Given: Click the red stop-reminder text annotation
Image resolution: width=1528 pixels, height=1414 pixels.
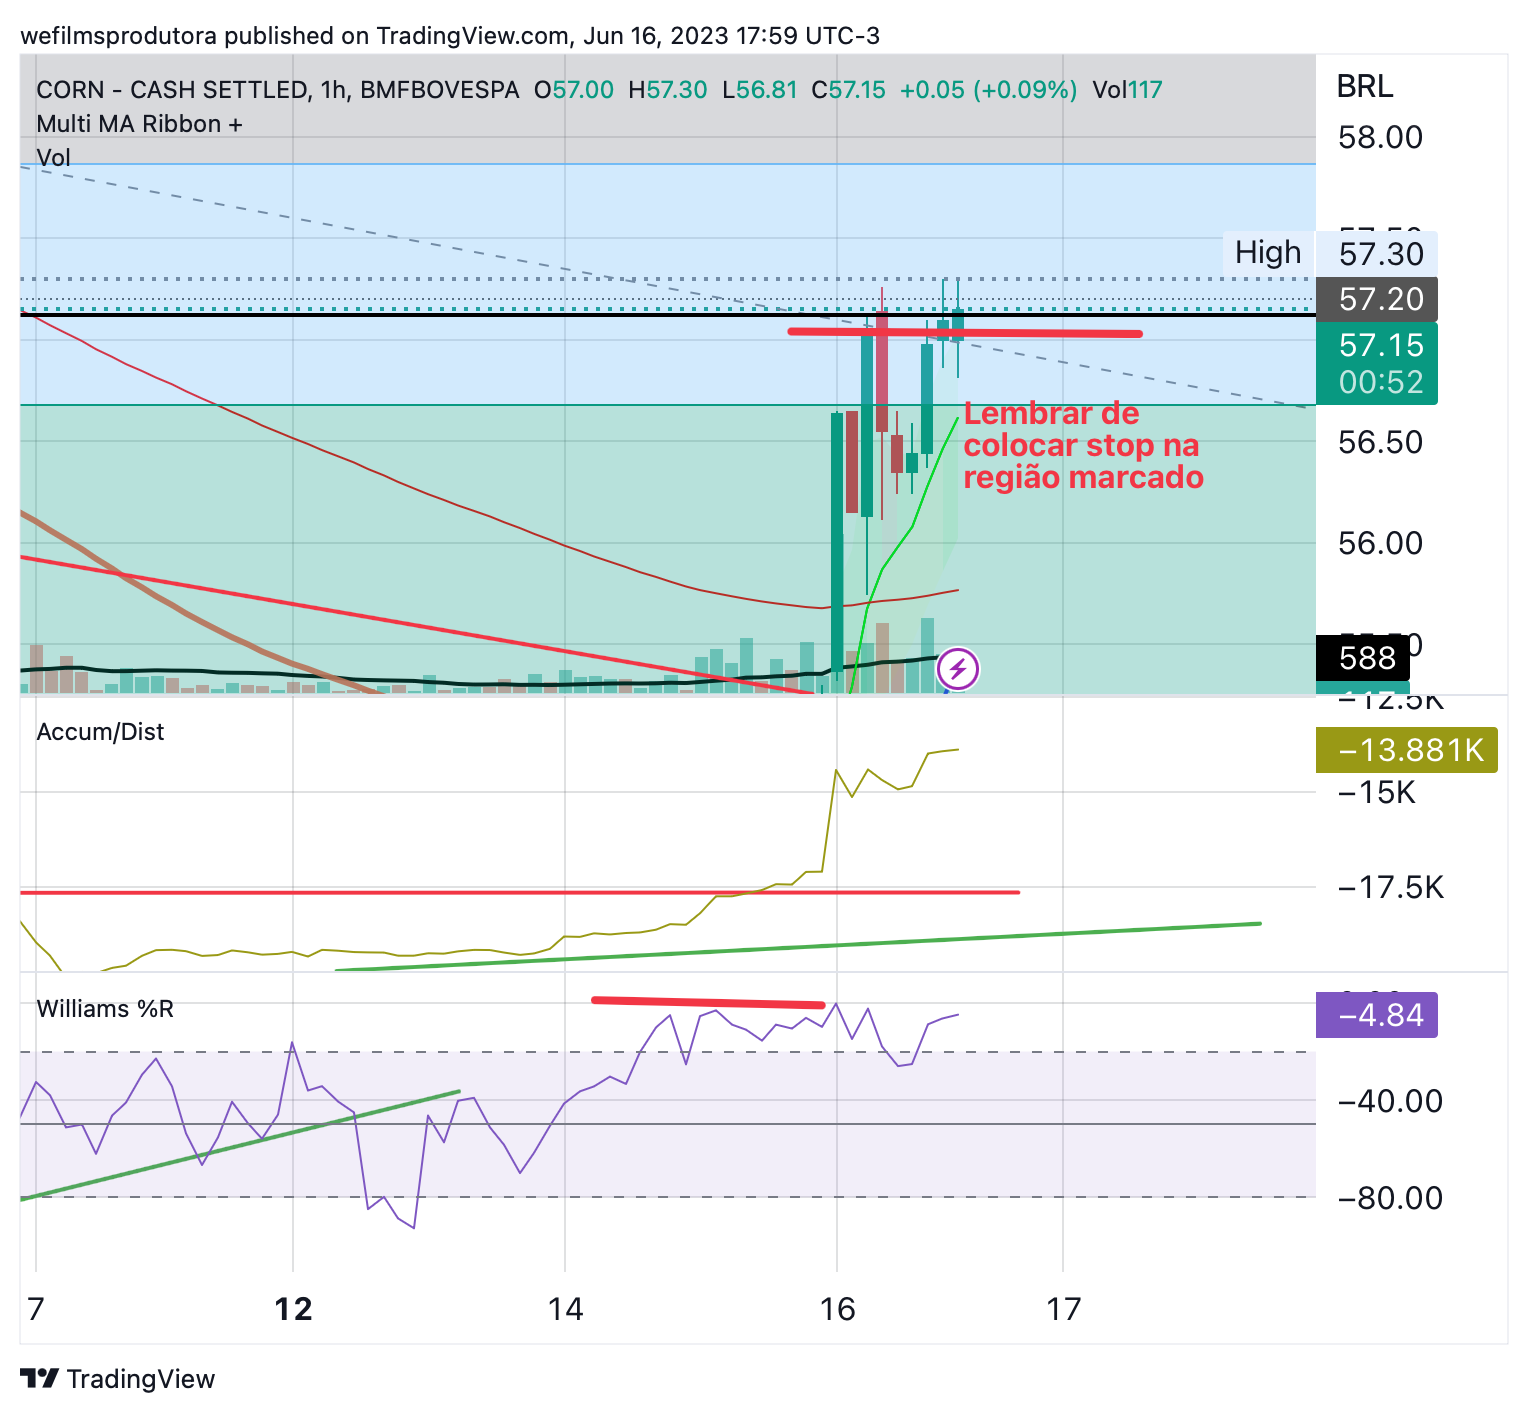Looking at the screenshot, I should pyautogui.click(x=1083, y=445).
